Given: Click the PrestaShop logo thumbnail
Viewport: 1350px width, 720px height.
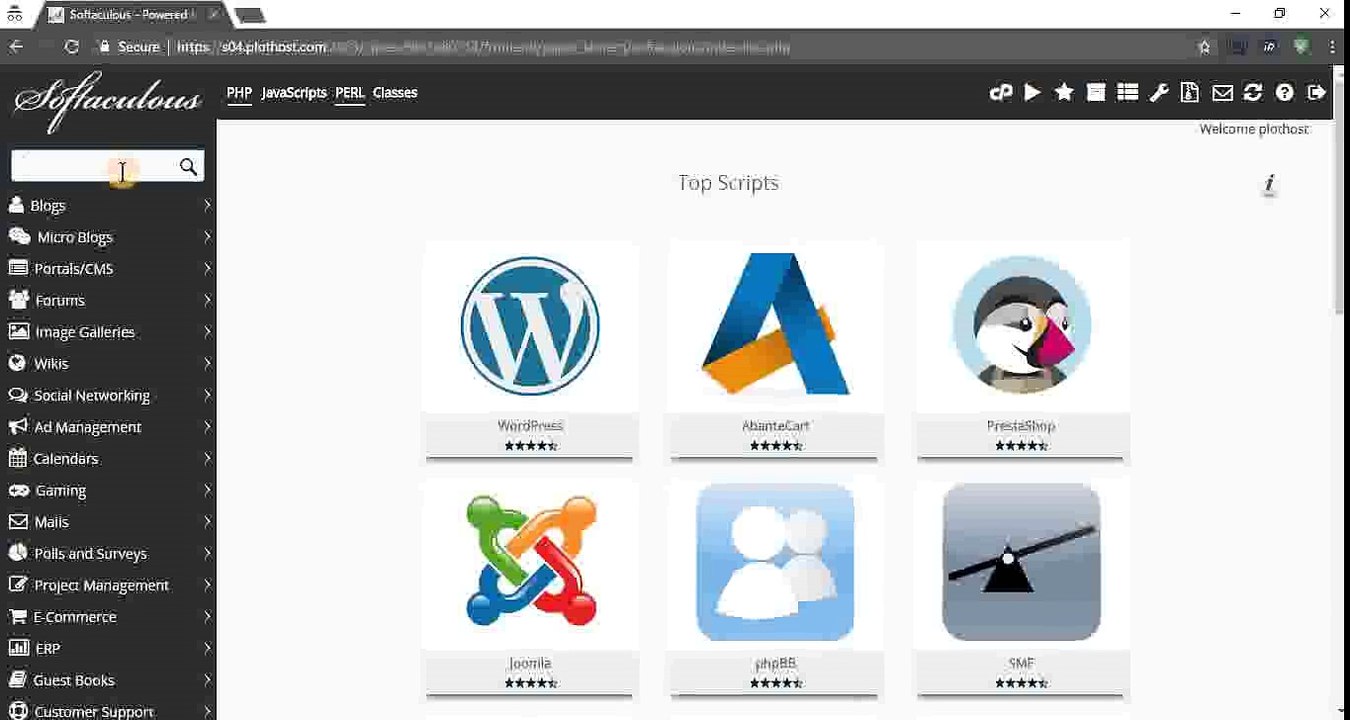Looking at the screenshot, I should pyautogui.click(x=1021, y=324).
